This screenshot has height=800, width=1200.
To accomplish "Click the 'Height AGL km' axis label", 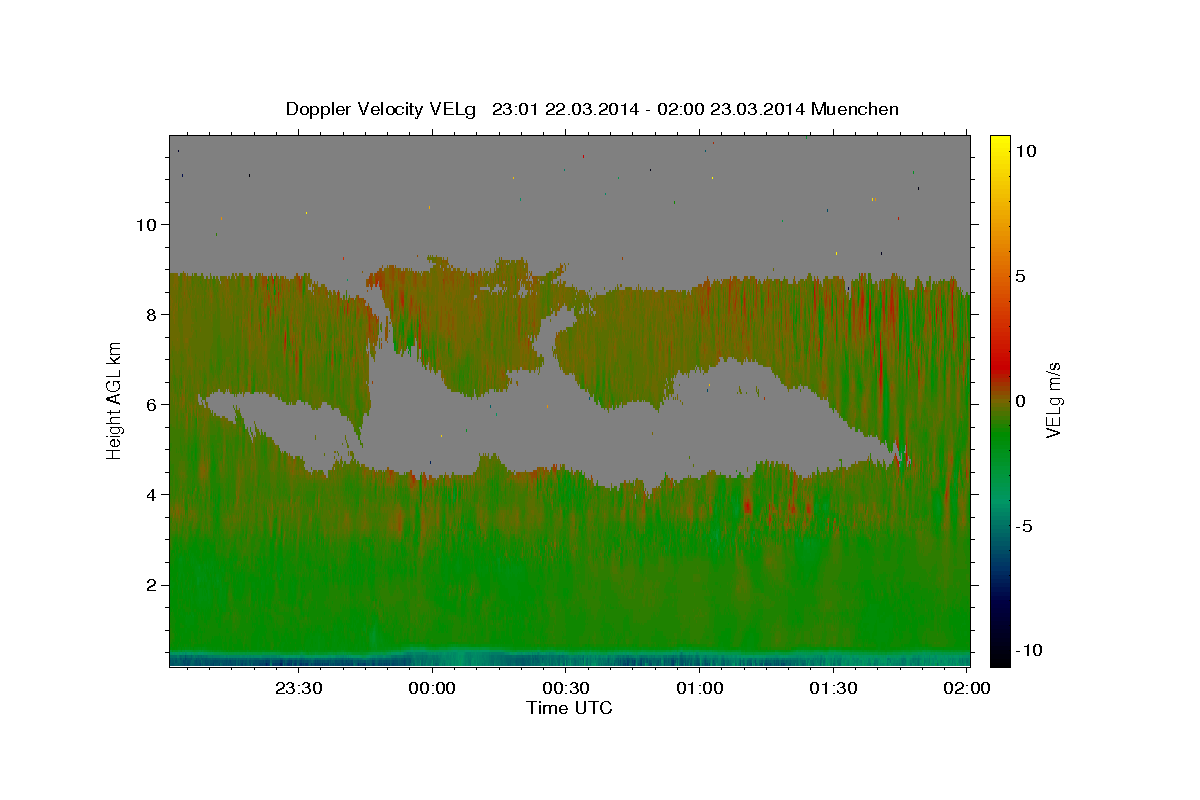I will (114, 400).
